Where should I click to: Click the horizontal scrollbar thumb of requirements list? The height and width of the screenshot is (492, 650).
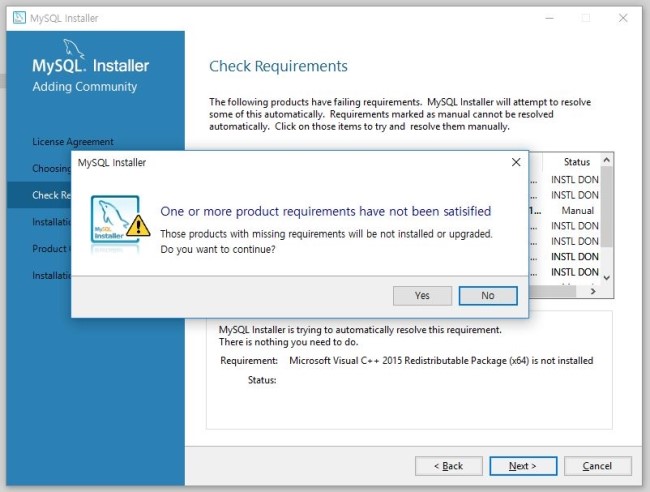click(553, 291)
